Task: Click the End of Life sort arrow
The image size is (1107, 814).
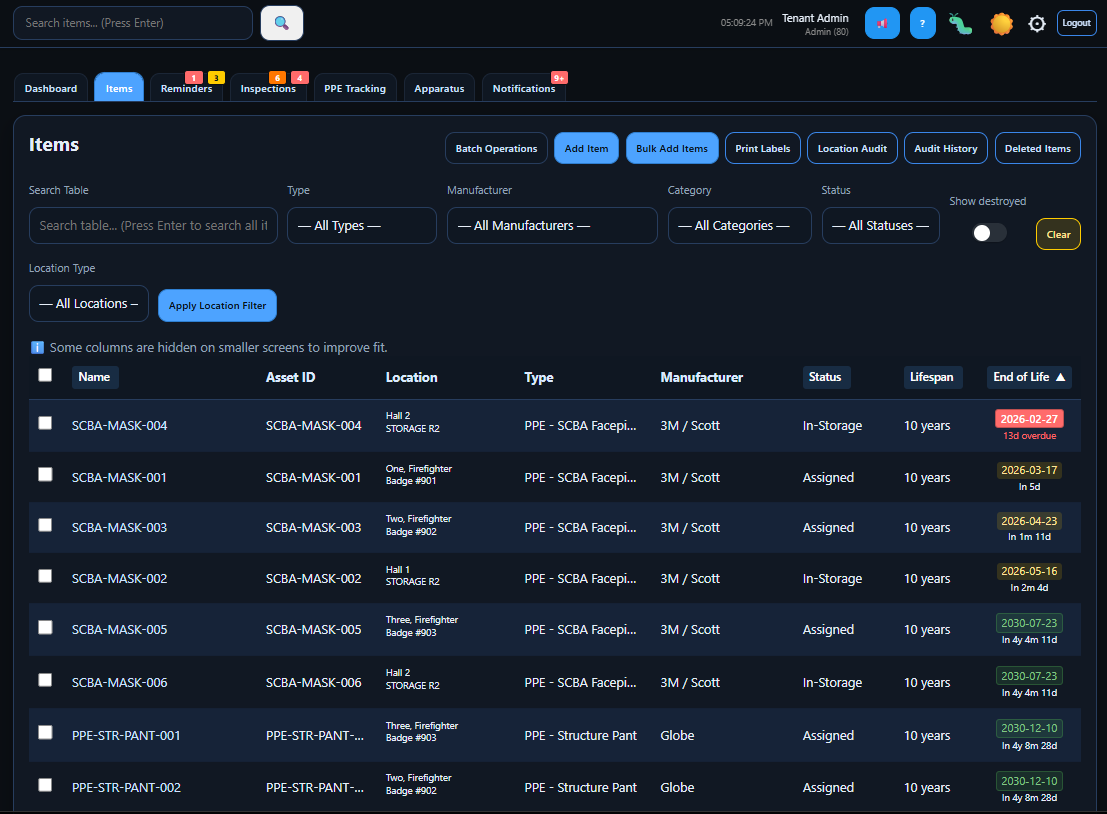Action: (1062, 377)
